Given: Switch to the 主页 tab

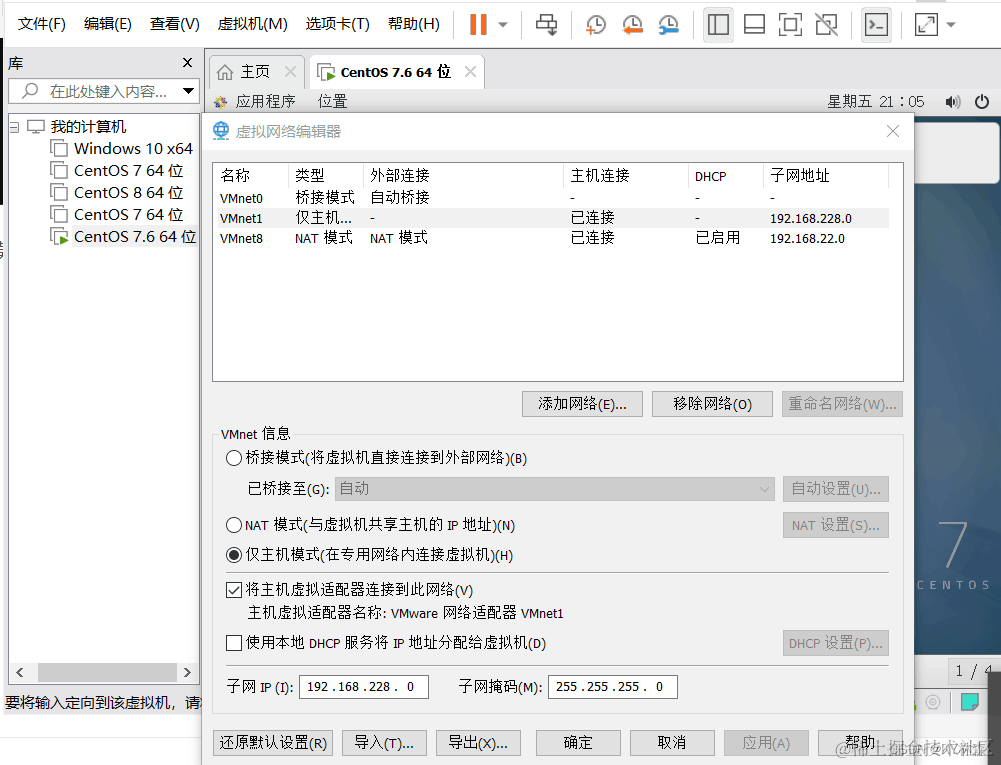Looking at the screenshot, I should pos(255,72).
